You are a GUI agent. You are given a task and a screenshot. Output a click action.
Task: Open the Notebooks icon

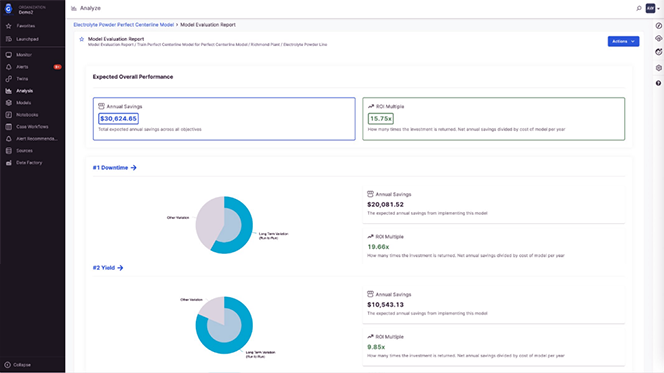point(8,115)
